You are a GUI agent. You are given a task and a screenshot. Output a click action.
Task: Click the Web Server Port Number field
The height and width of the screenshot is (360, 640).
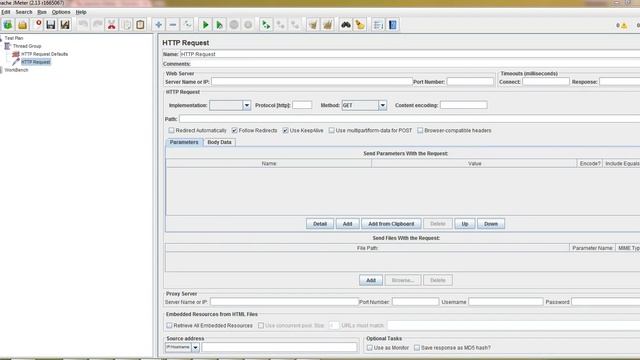pyautogui.click(x=470, y=82)
